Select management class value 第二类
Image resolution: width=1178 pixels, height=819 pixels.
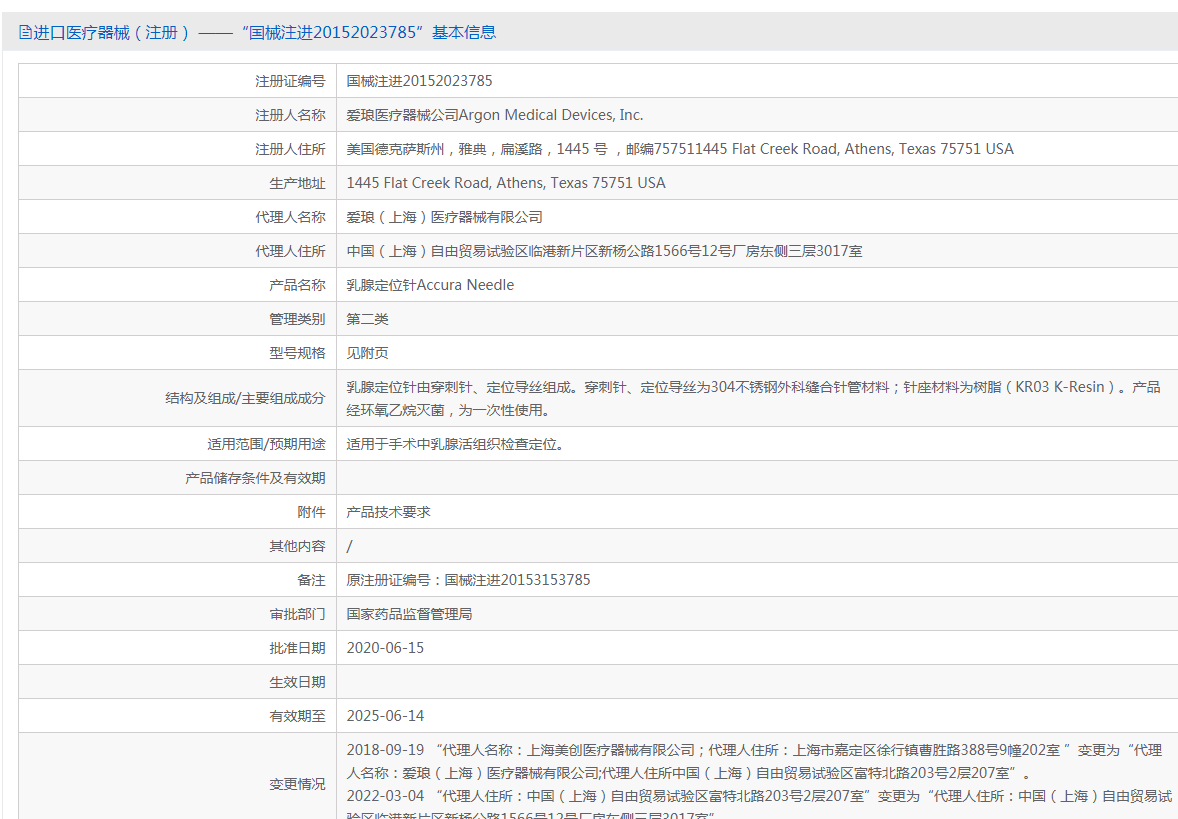367,319
